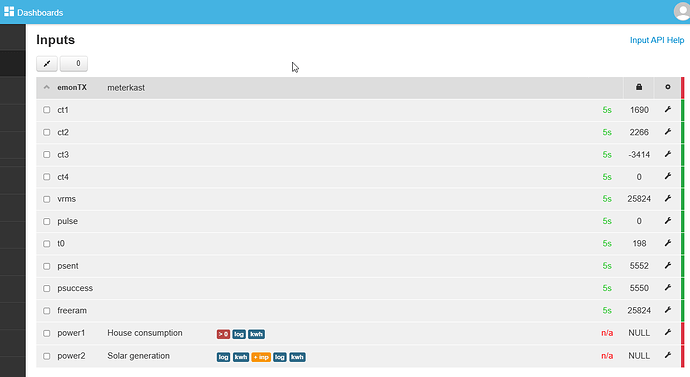This screenshot has height=377, width=690.
Task: Click the t0 value 198
Action: click(x=639, y=244)
